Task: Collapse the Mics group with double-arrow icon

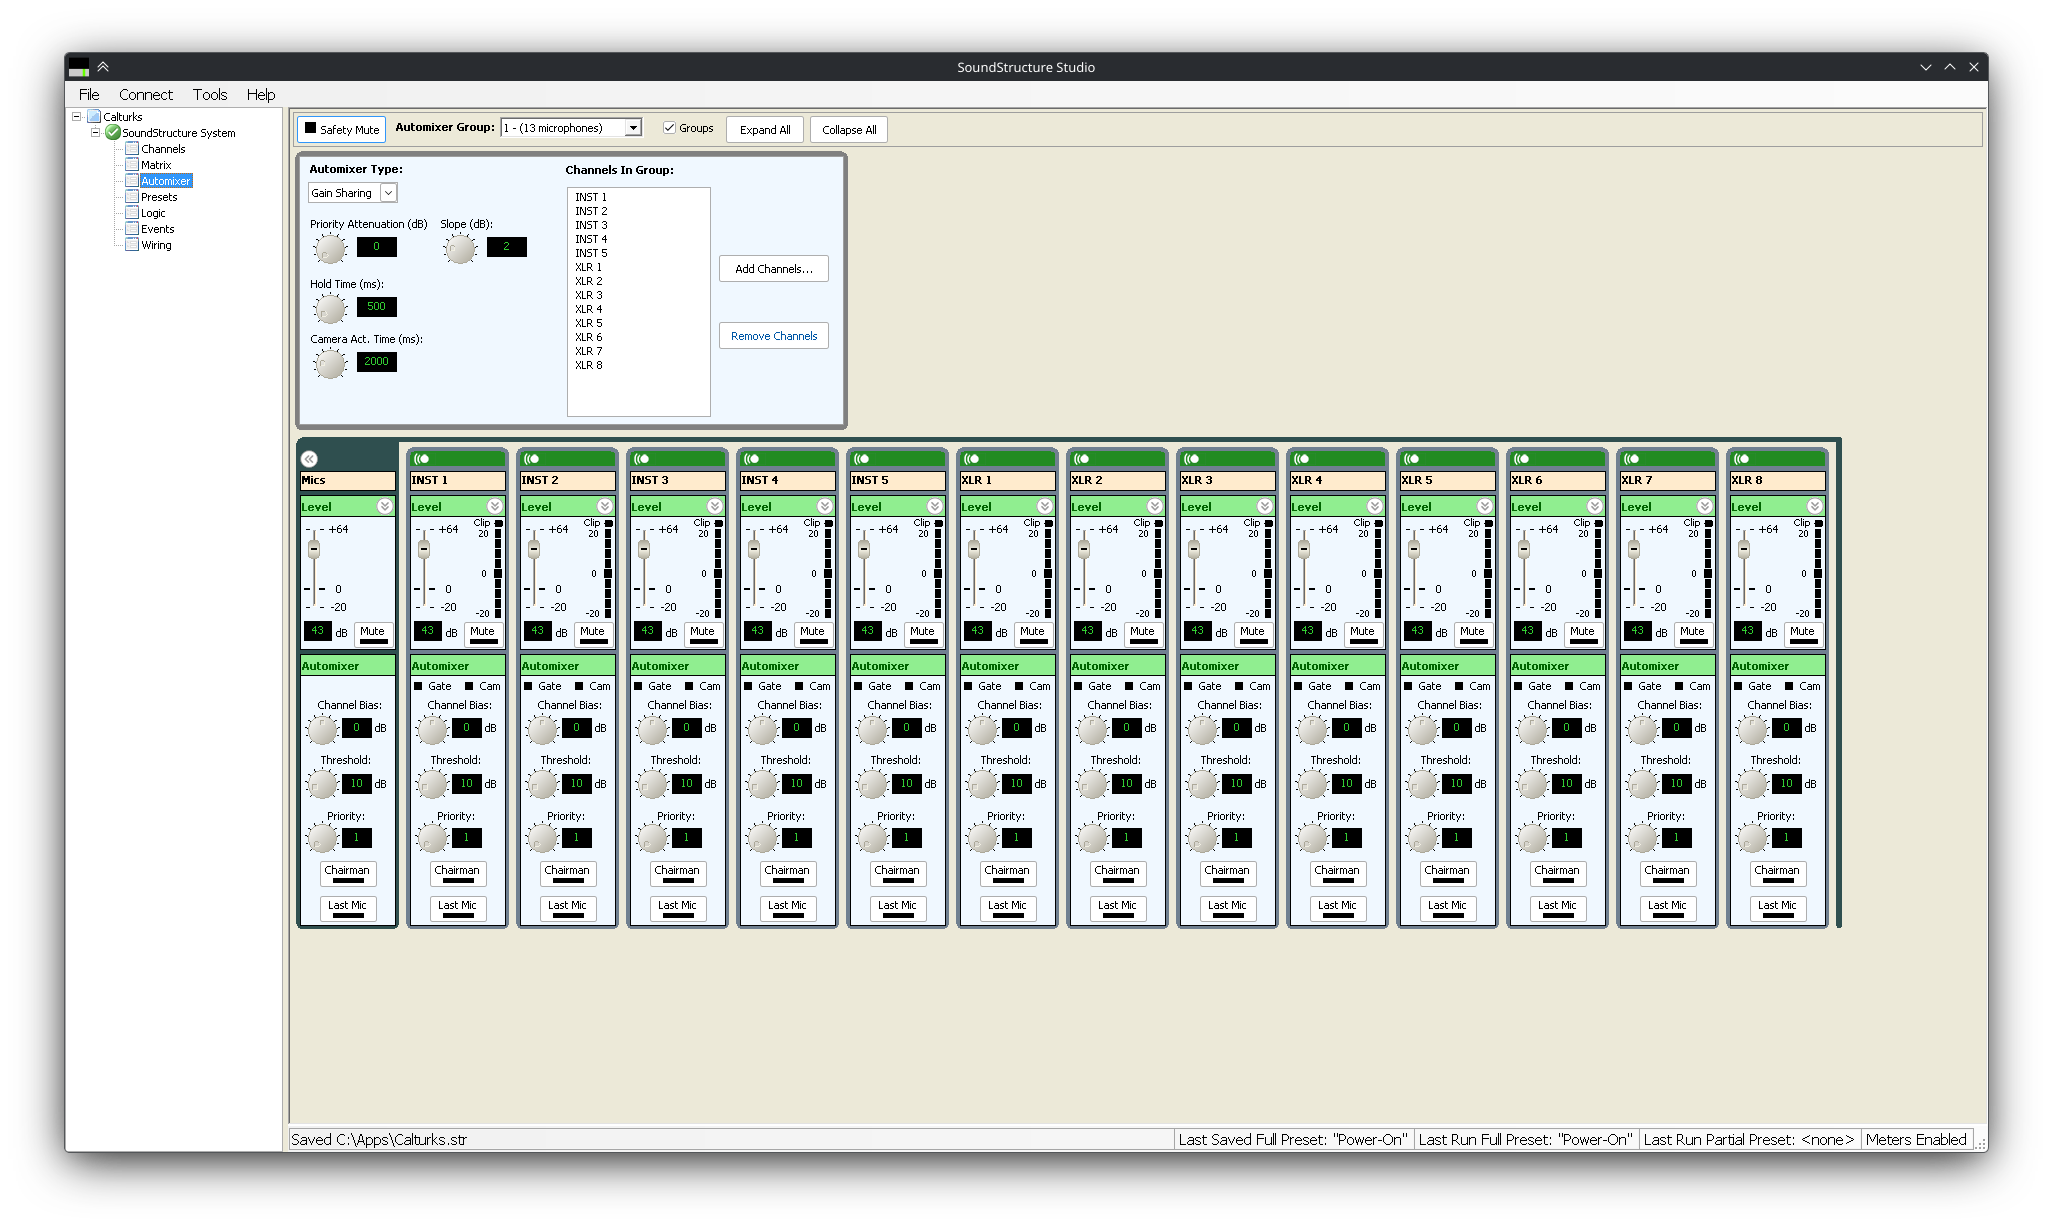Action: click(x=309, y=459)
